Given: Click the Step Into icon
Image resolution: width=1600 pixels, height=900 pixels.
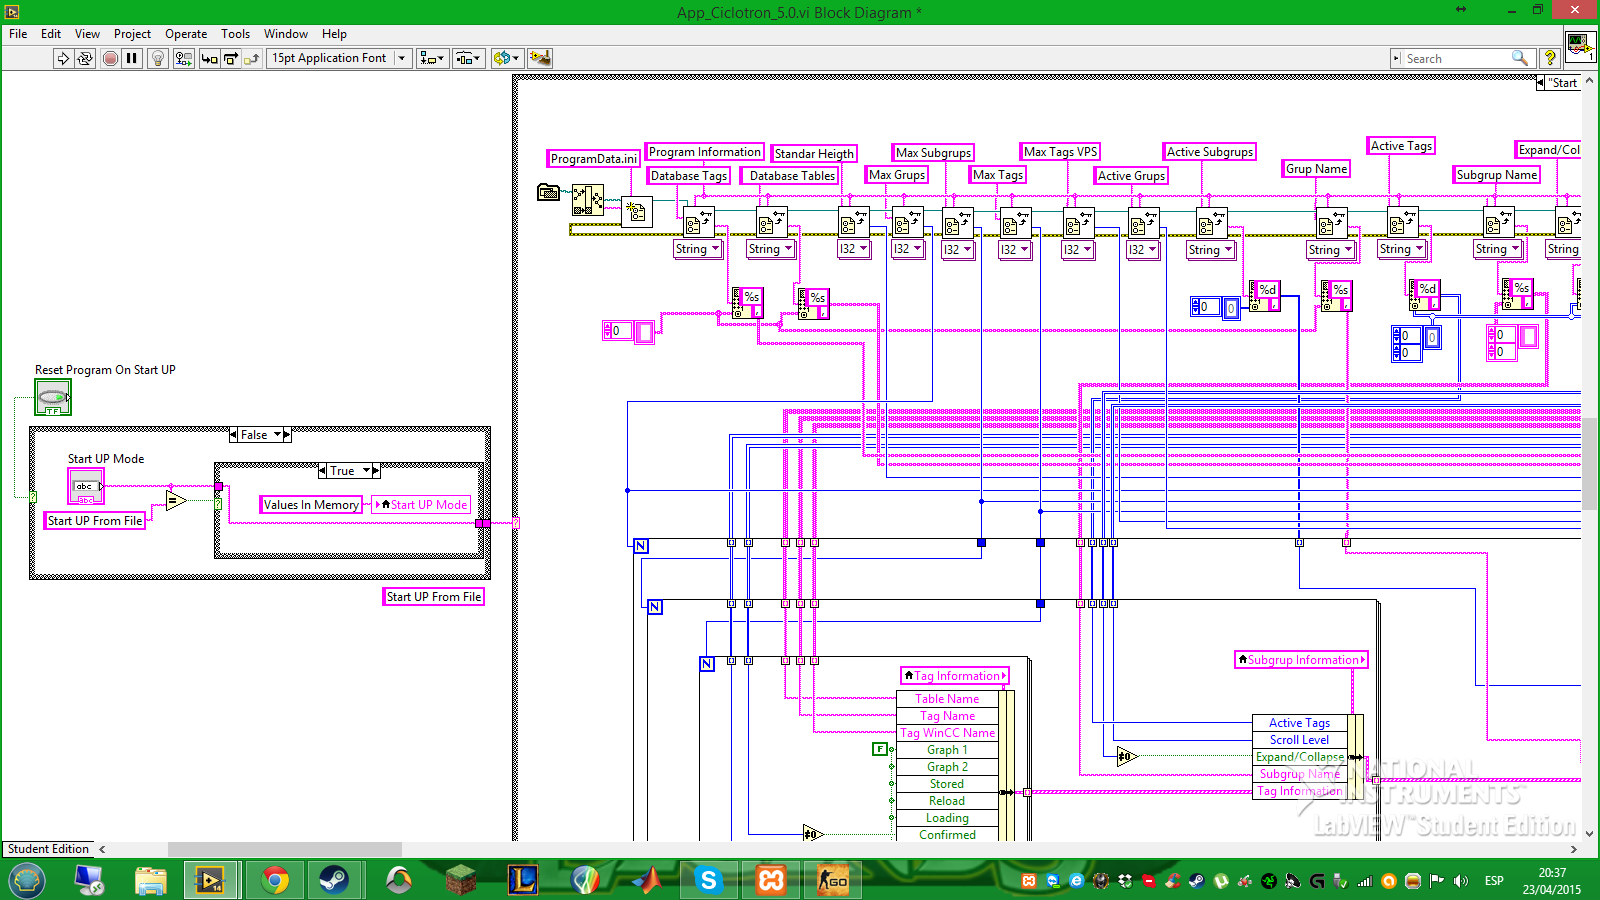Looking at the screenshot, I should pos(209,58).
